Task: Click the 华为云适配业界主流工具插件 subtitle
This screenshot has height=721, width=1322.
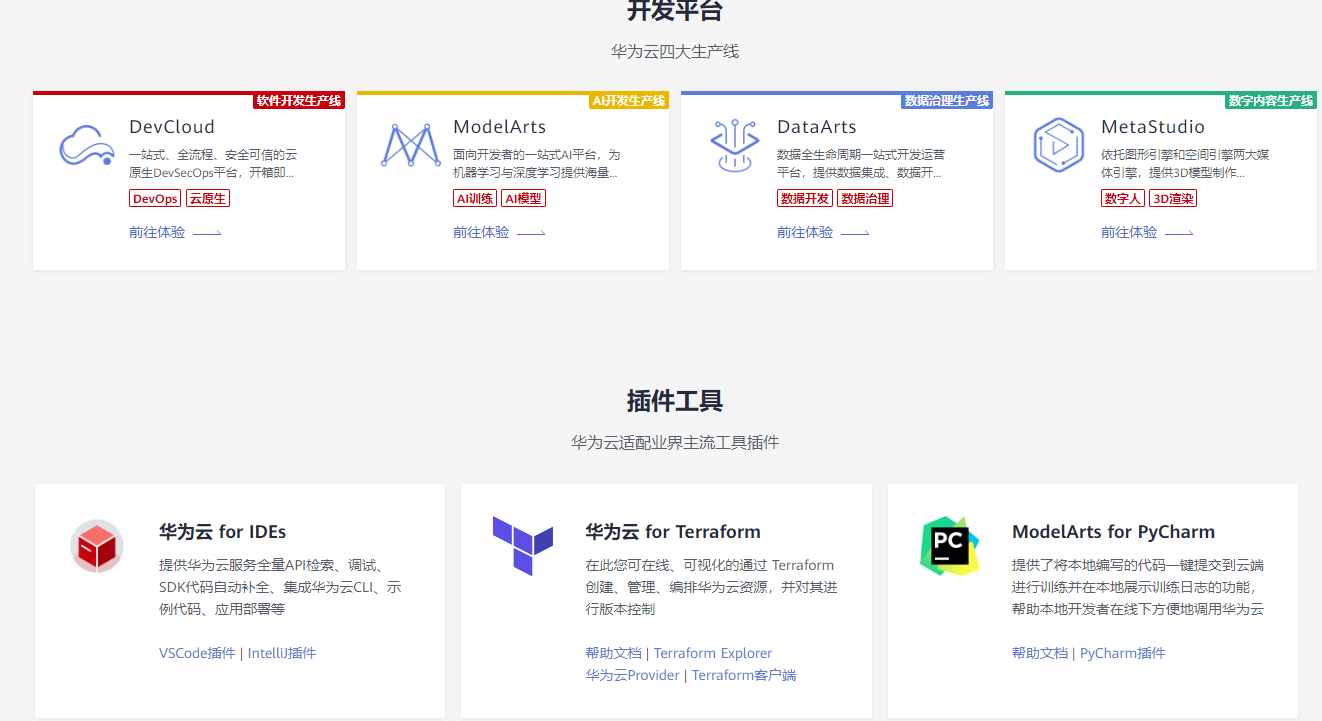Action: point(675,441)
